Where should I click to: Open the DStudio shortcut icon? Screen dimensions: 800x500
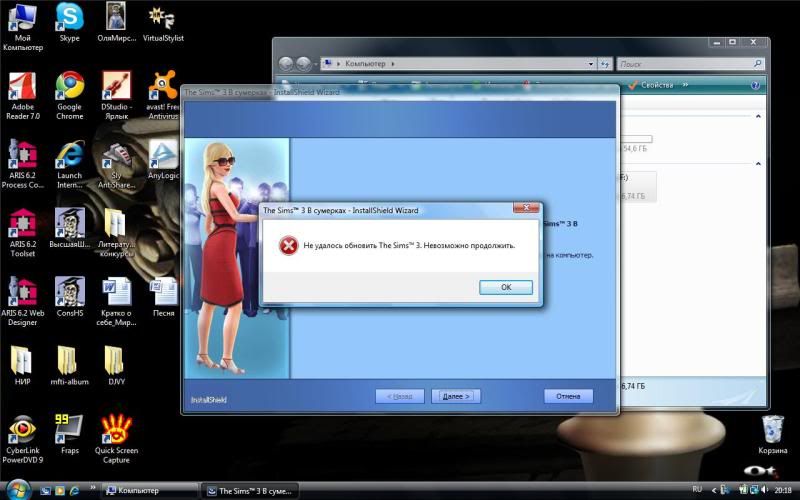116,96
